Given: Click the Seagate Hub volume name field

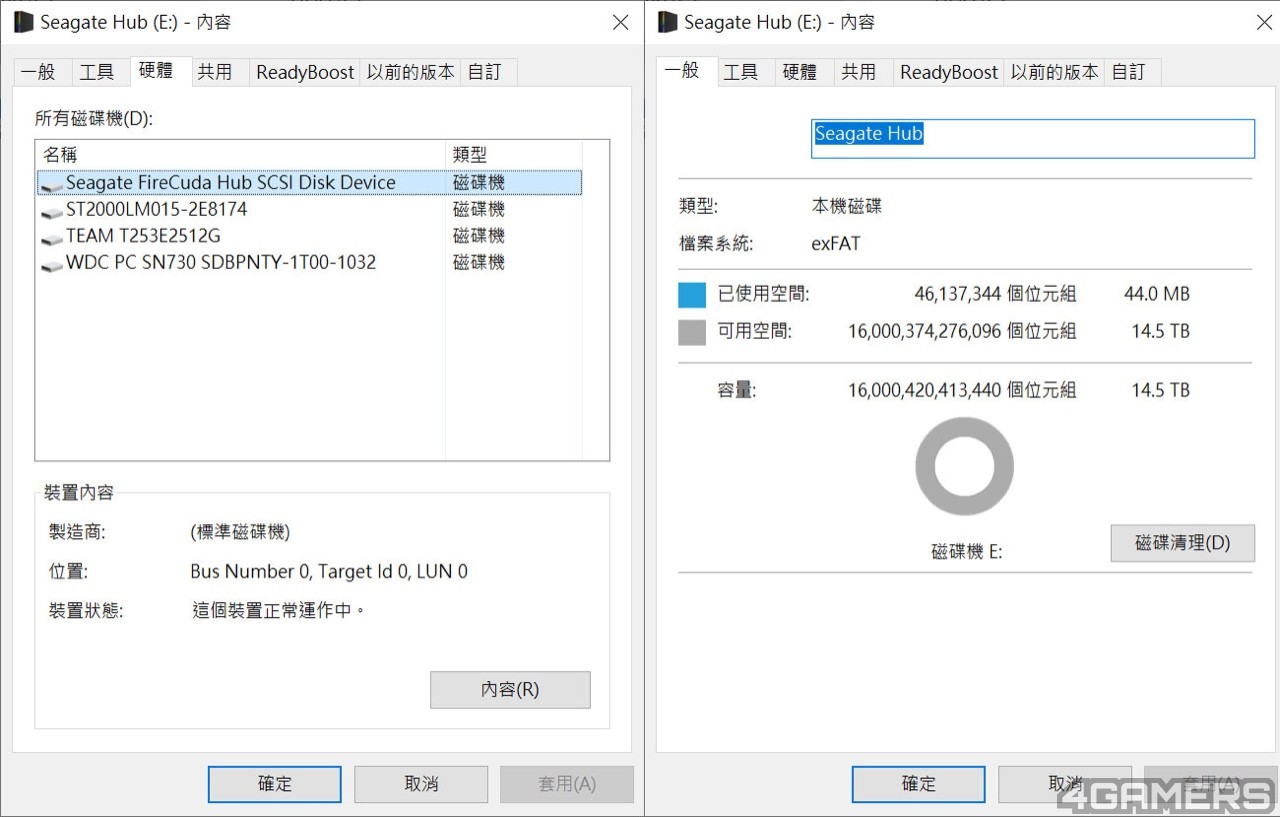Looking at the screenshot, I should pos(1032,139).
